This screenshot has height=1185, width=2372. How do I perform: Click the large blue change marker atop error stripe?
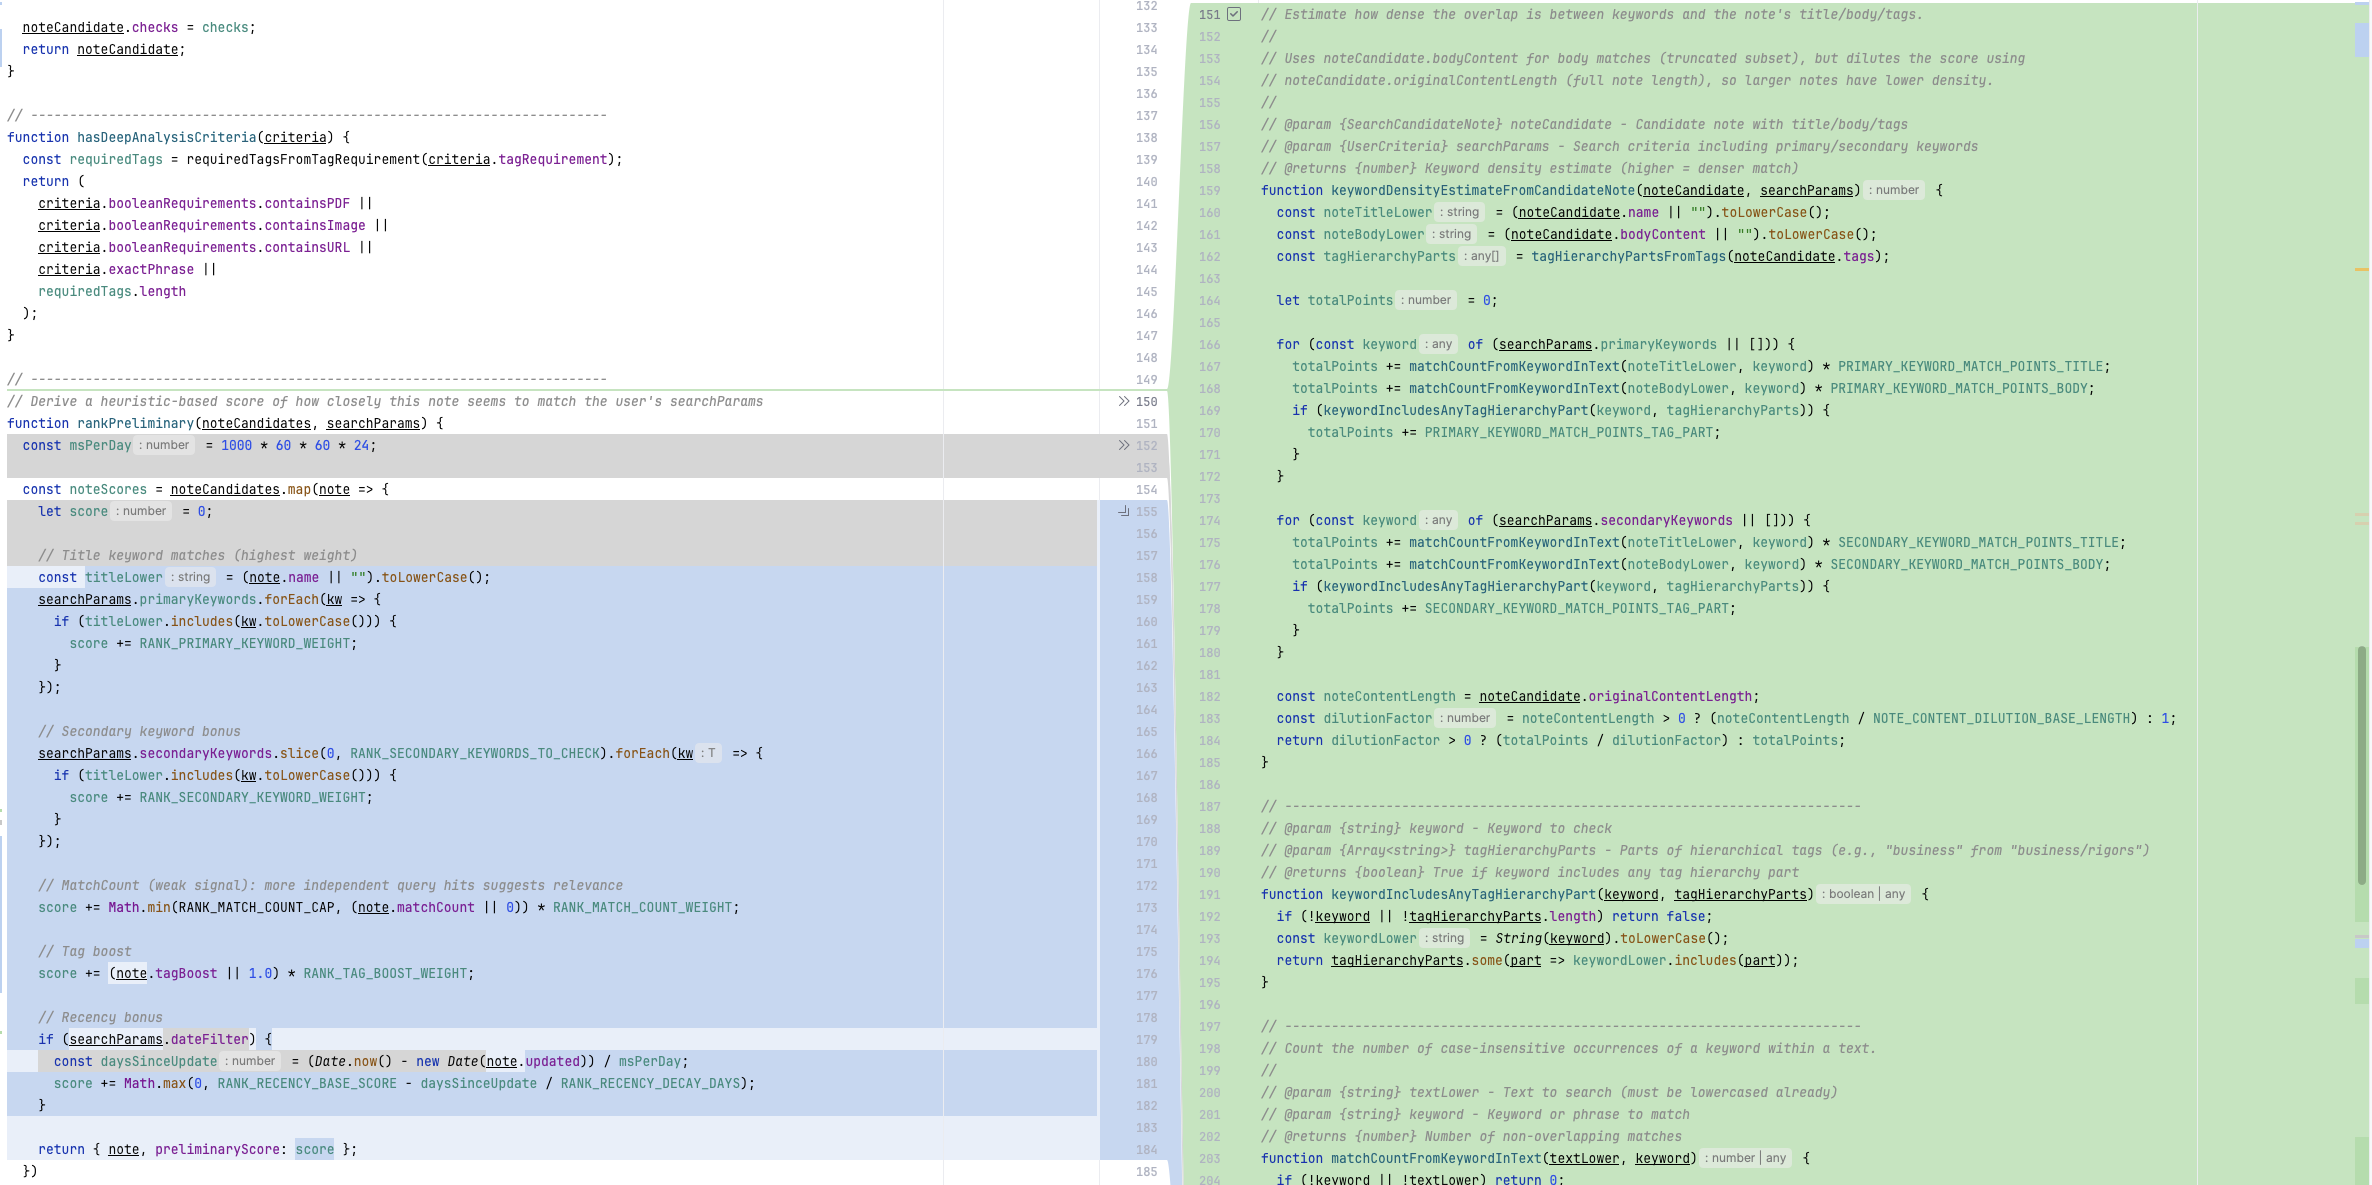(x=2361, y=40)
